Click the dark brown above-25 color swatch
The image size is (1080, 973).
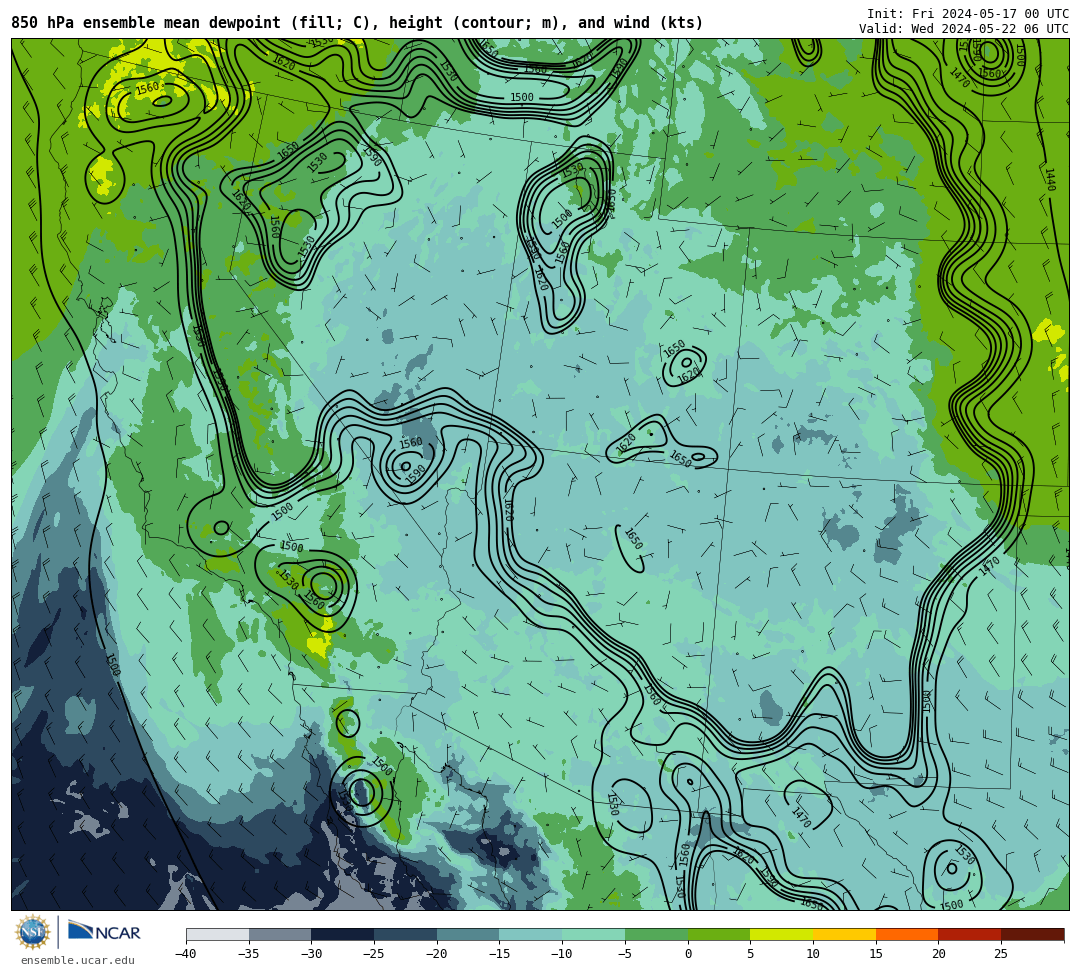tap(1032, 934)
